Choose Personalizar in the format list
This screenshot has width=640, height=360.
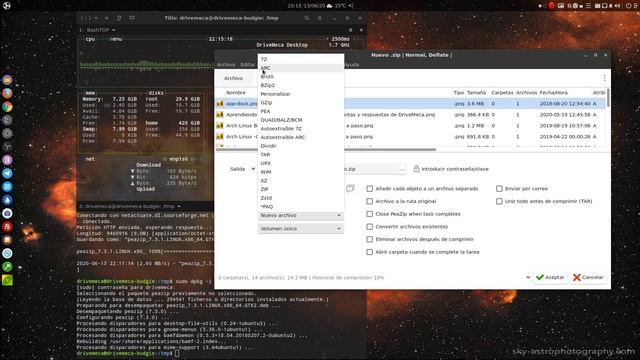(300, 94)
